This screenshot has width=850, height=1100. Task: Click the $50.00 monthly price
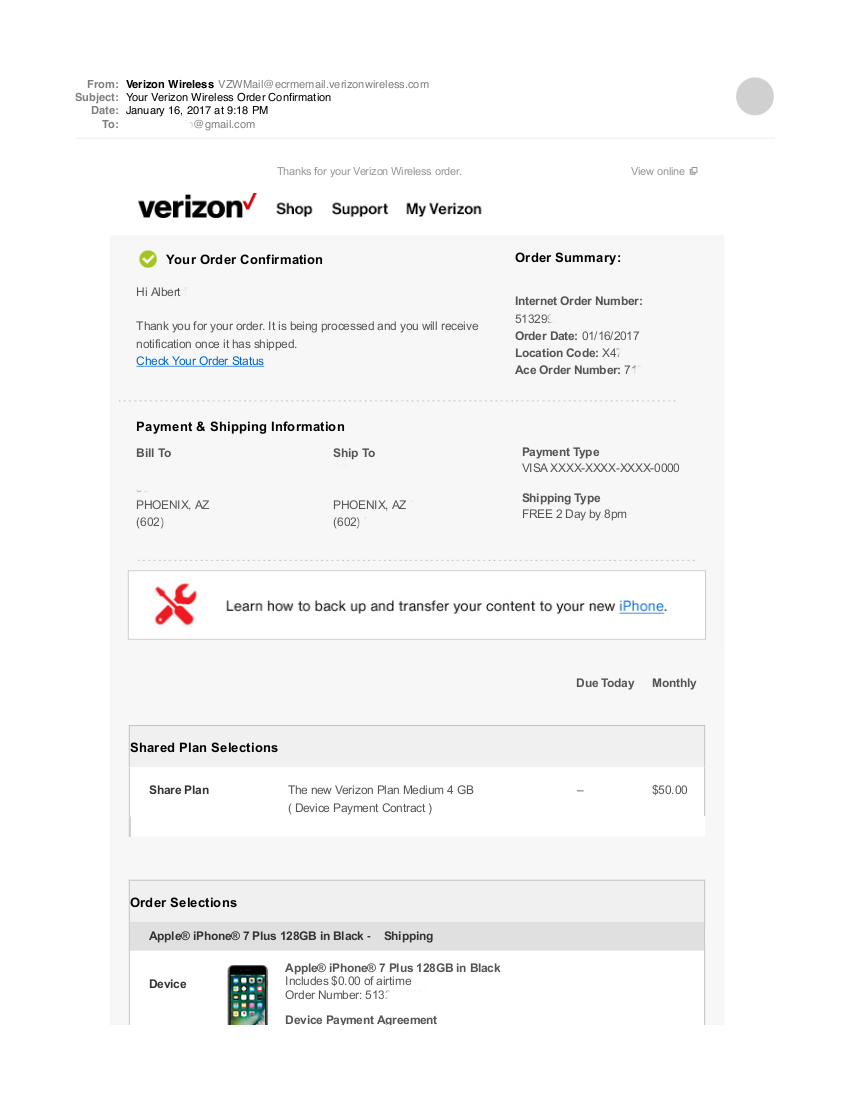[x=669, y=790]
